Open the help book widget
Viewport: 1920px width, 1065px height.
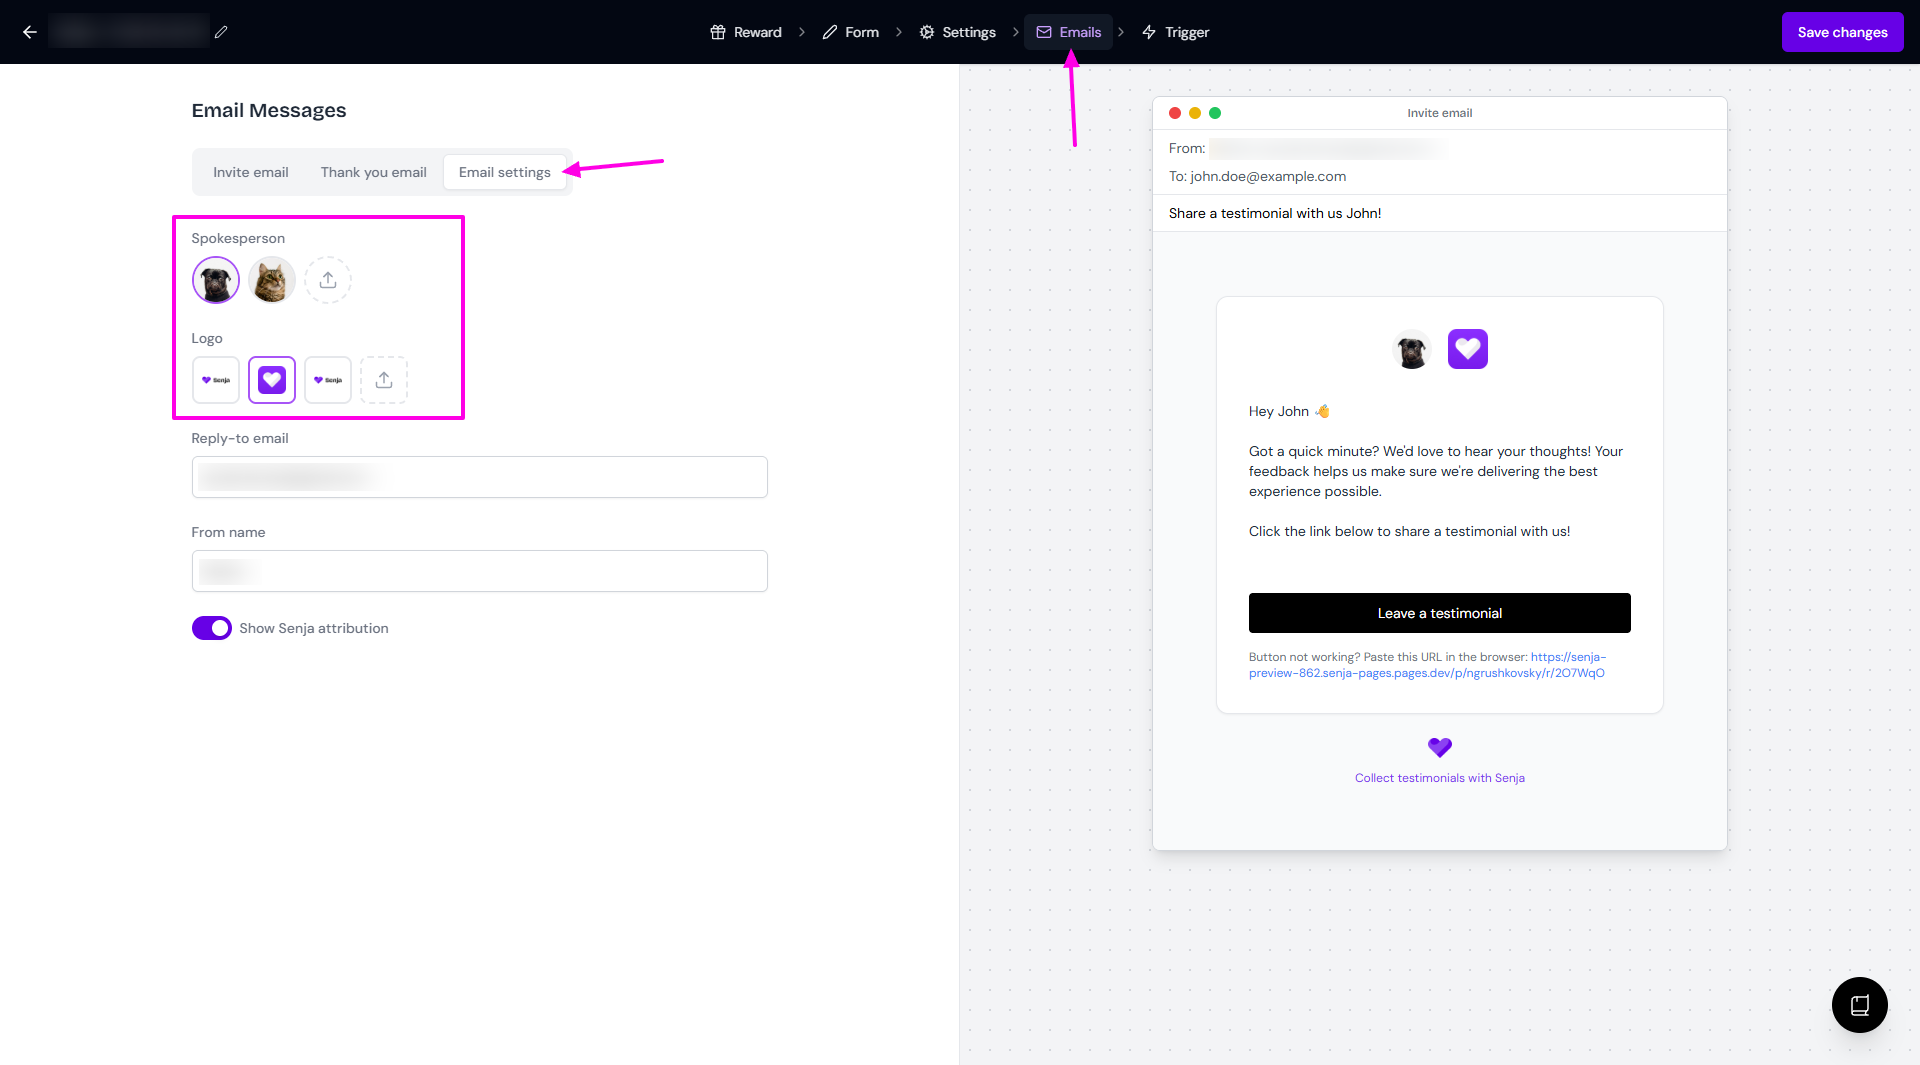[1859, 1005]
